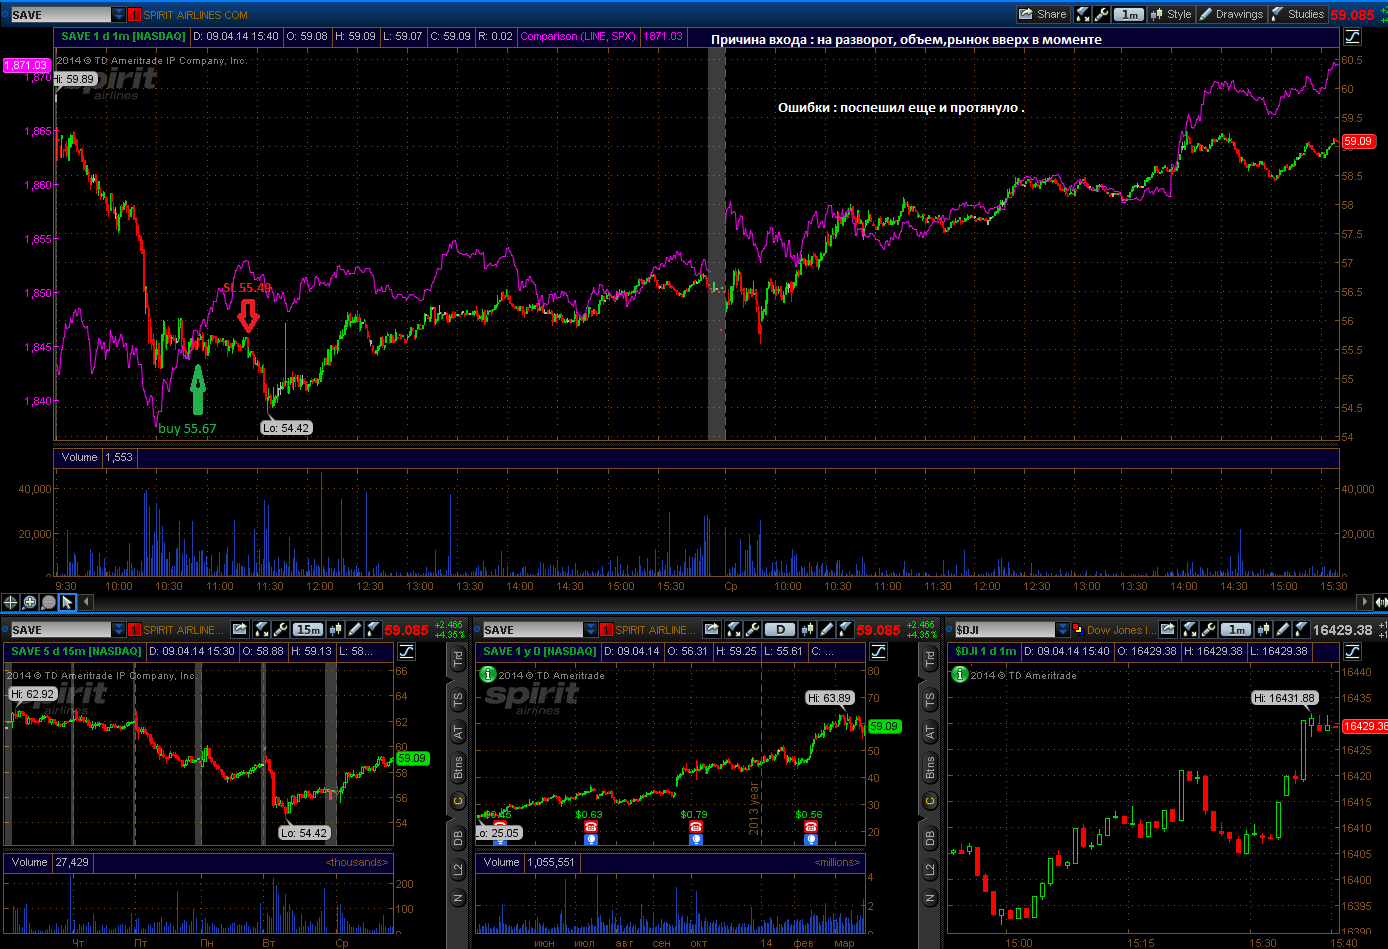Open Studies flask icon in daily chart
The height and width of the screenshot is (949, 1388).
tap(845, 629)
